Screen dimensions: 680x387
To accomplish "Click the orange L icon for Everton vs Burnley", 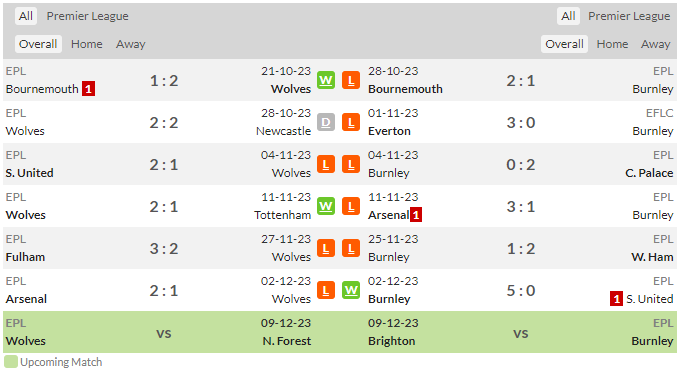I will (351, 122).
